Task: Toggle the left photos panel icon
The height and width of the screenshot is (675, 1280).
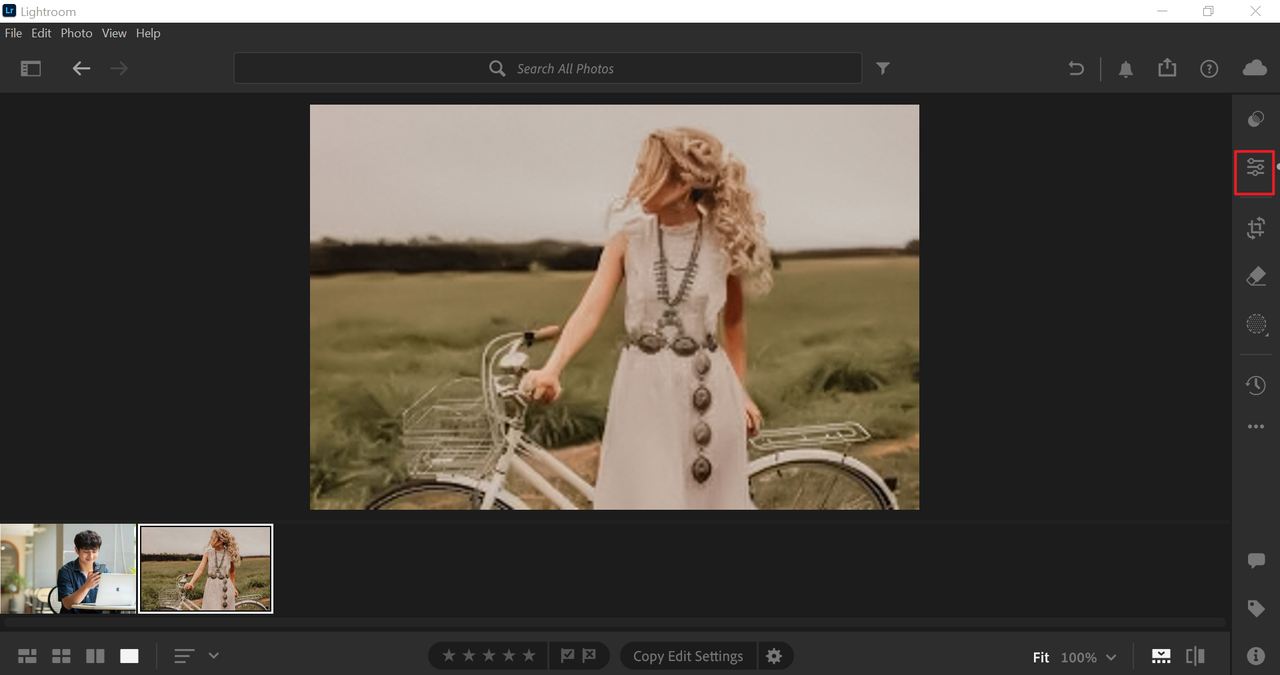Action: click(x=31, y=69)
